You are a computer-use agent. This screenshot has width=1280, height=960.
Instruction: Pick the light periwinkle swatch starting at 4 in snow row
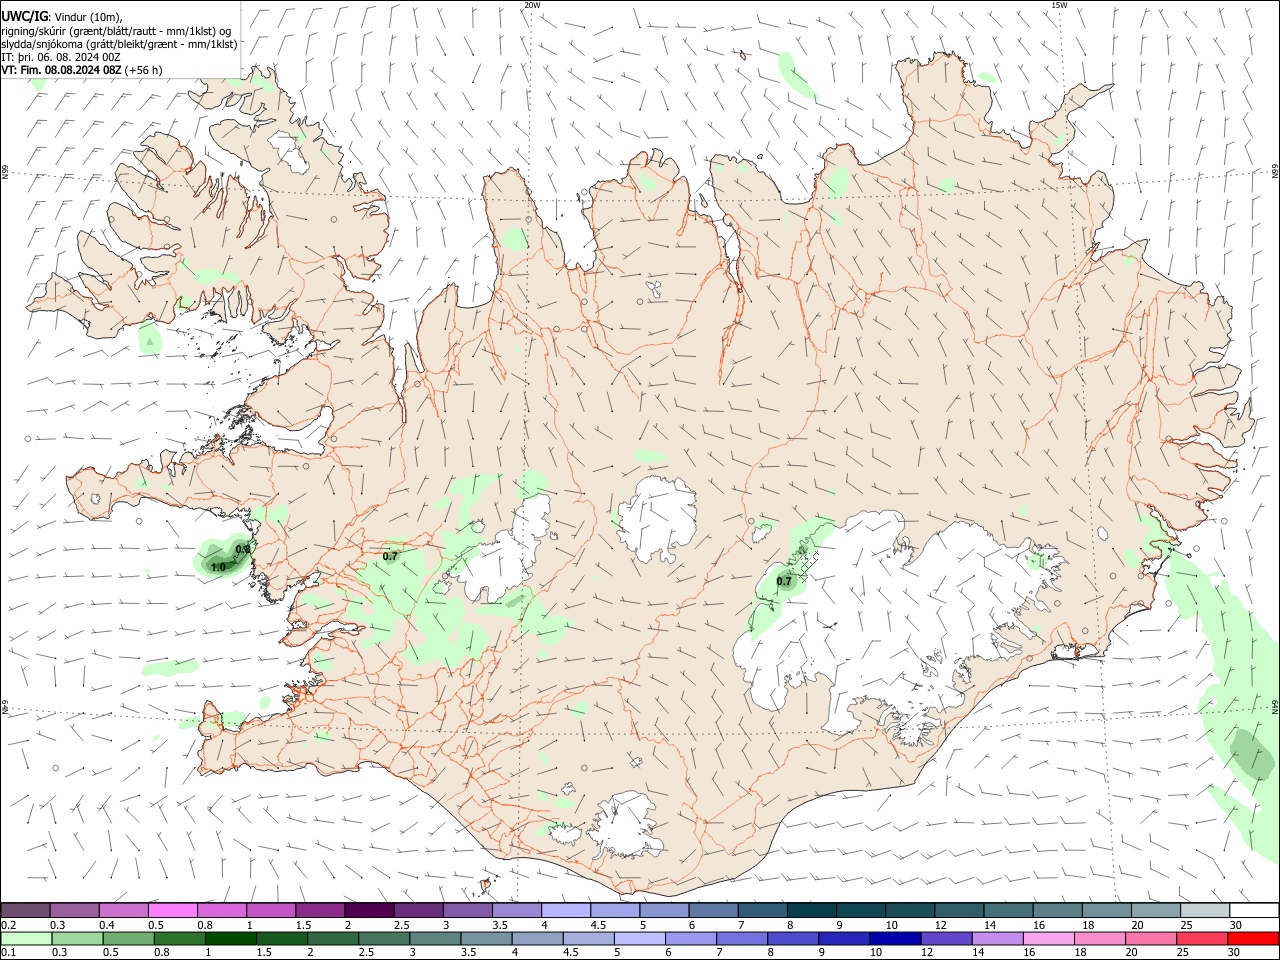point(565,910)
